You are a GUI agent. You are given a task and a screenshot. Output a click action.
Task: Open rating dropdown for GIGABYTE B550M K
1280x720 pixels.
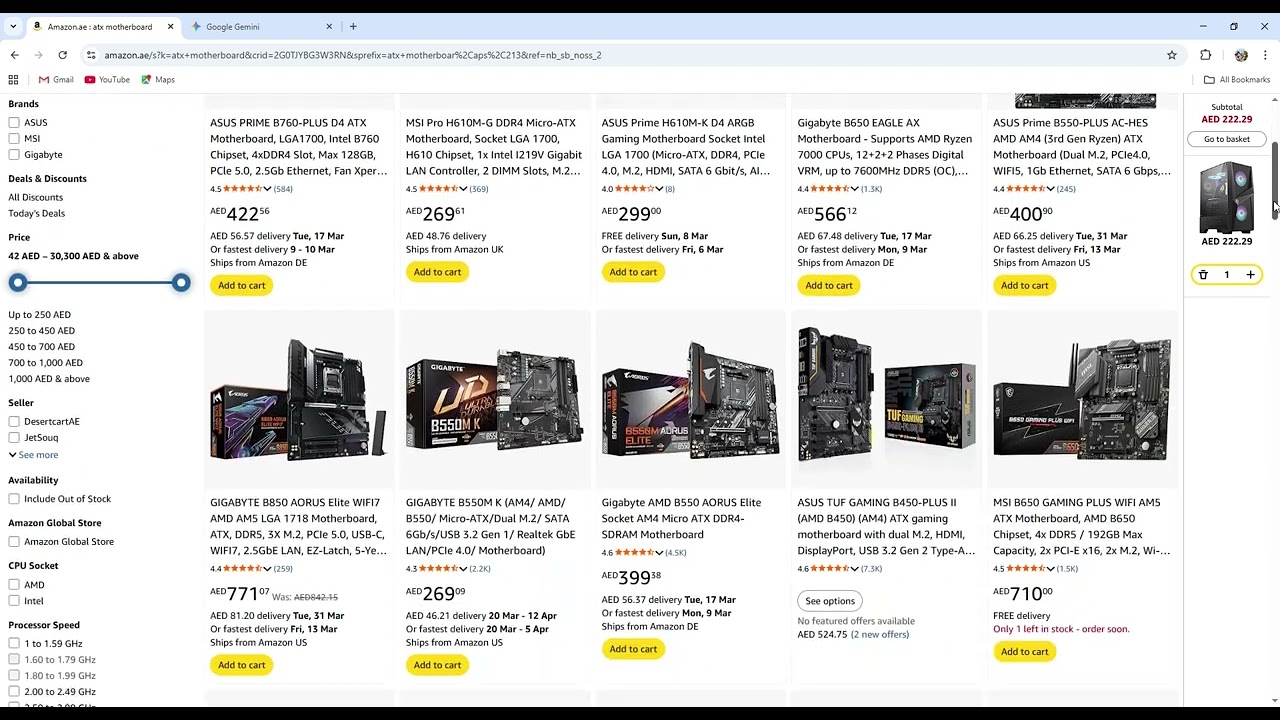pyautogui.click(x=463, y=569)
